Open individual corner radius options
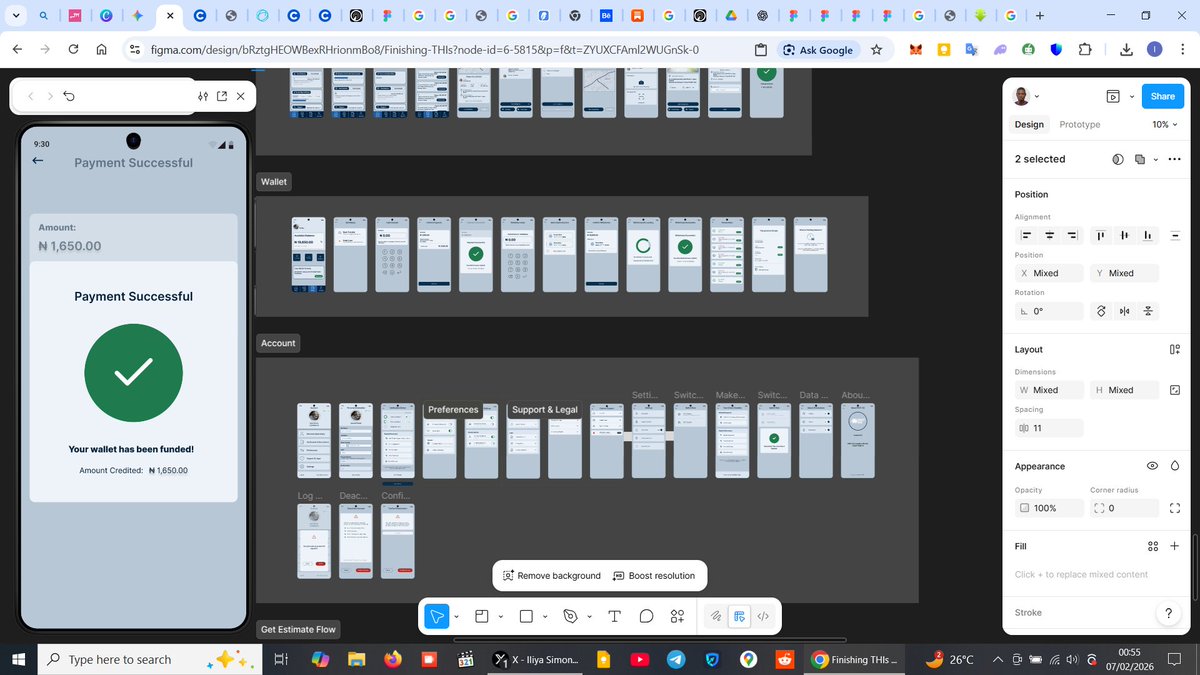The width and height of the screenshot is (1200, 675). point(1174,508)
